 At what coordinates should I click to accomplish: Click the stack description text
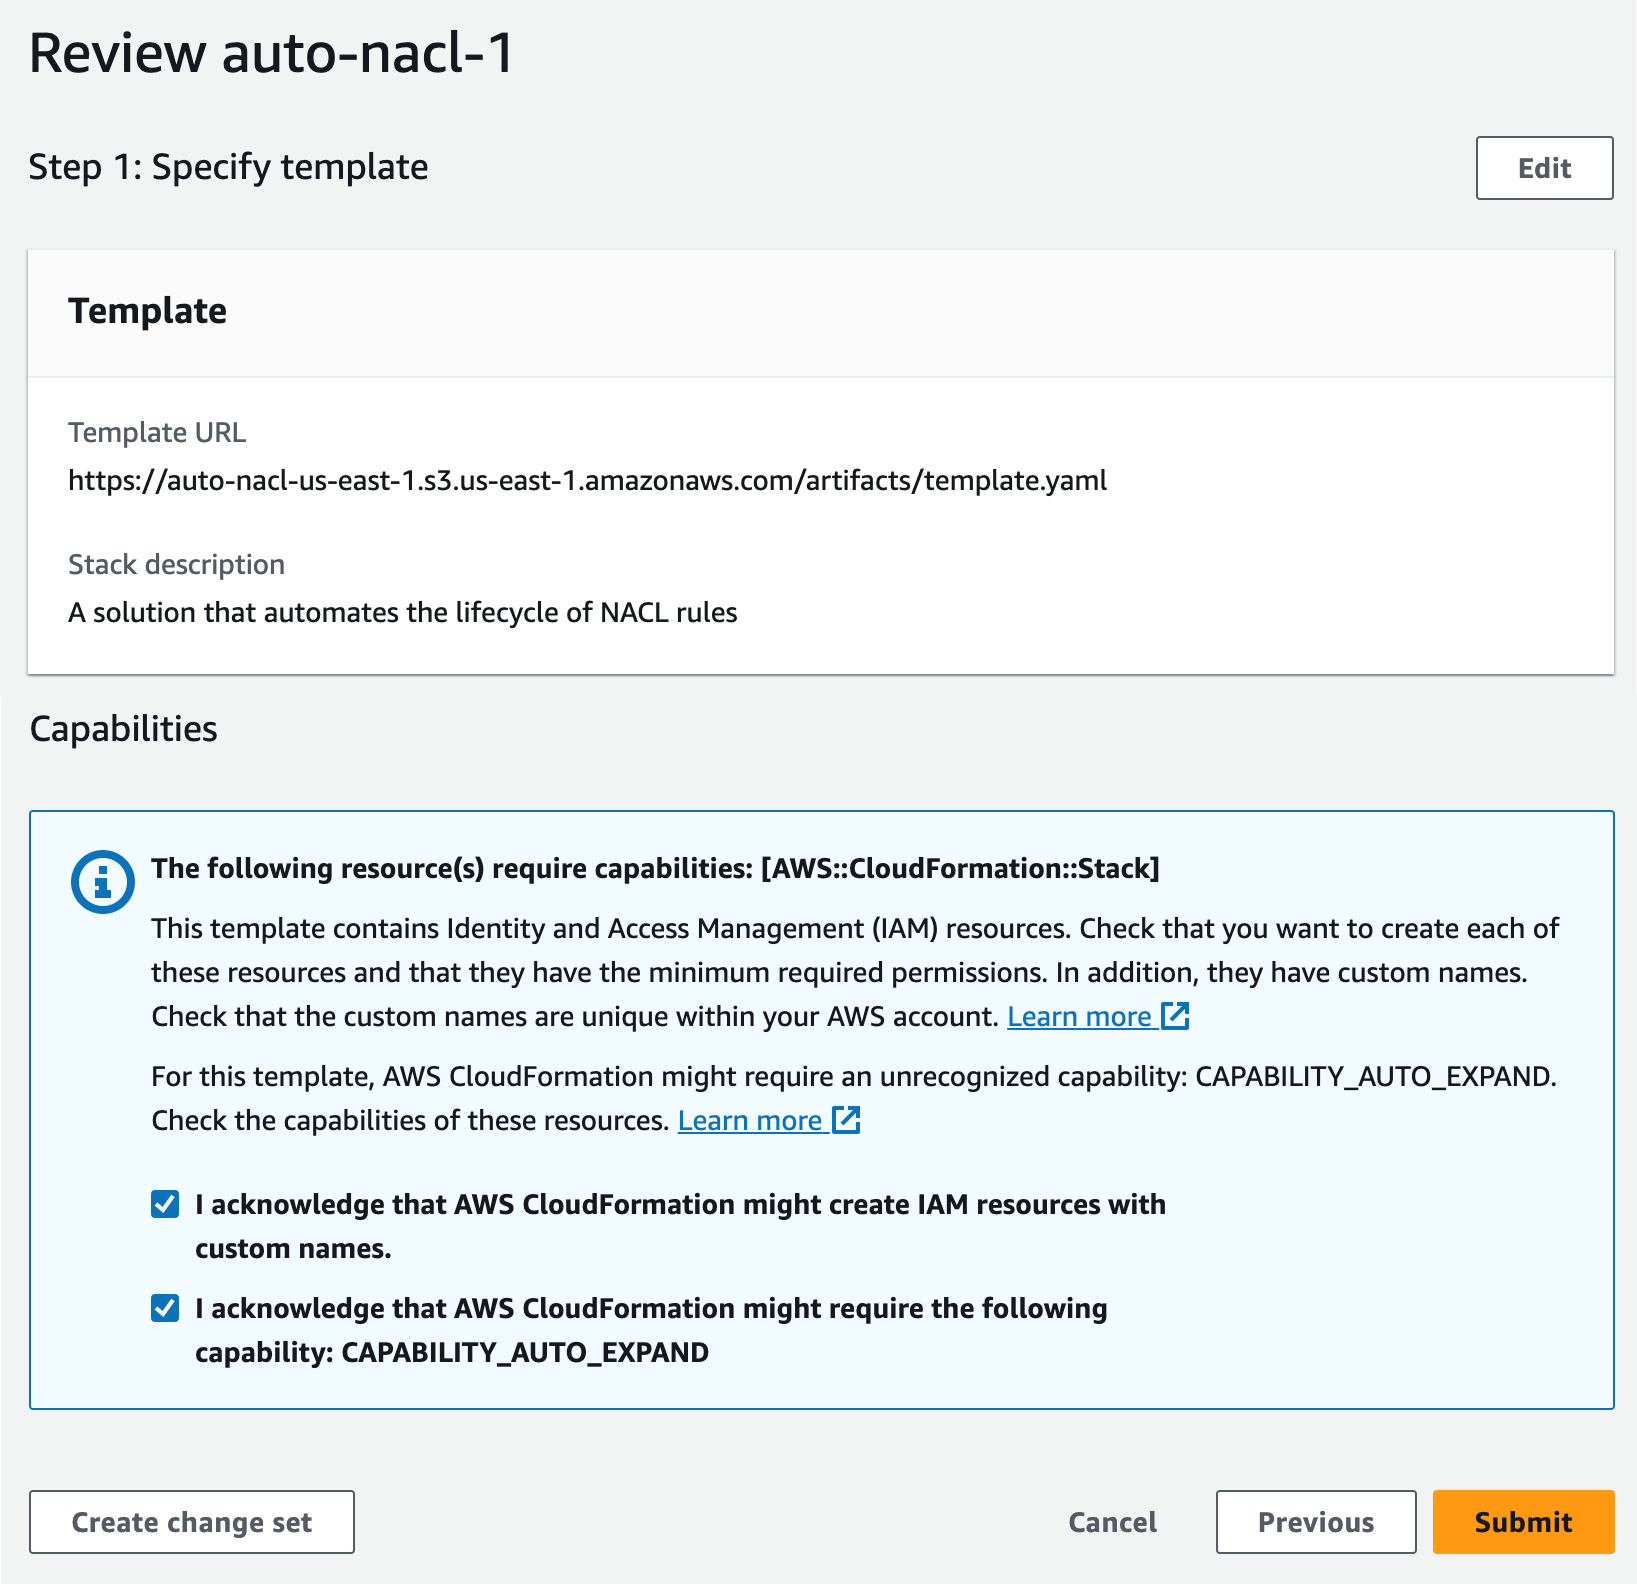(402, 612)
